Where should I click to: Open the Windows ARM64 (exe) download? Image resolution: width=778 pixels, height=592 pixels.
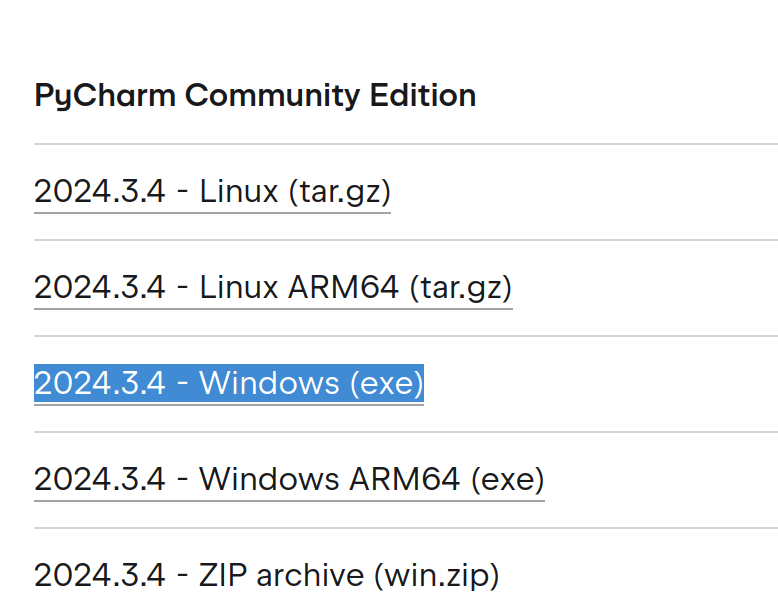click(289, 479)
